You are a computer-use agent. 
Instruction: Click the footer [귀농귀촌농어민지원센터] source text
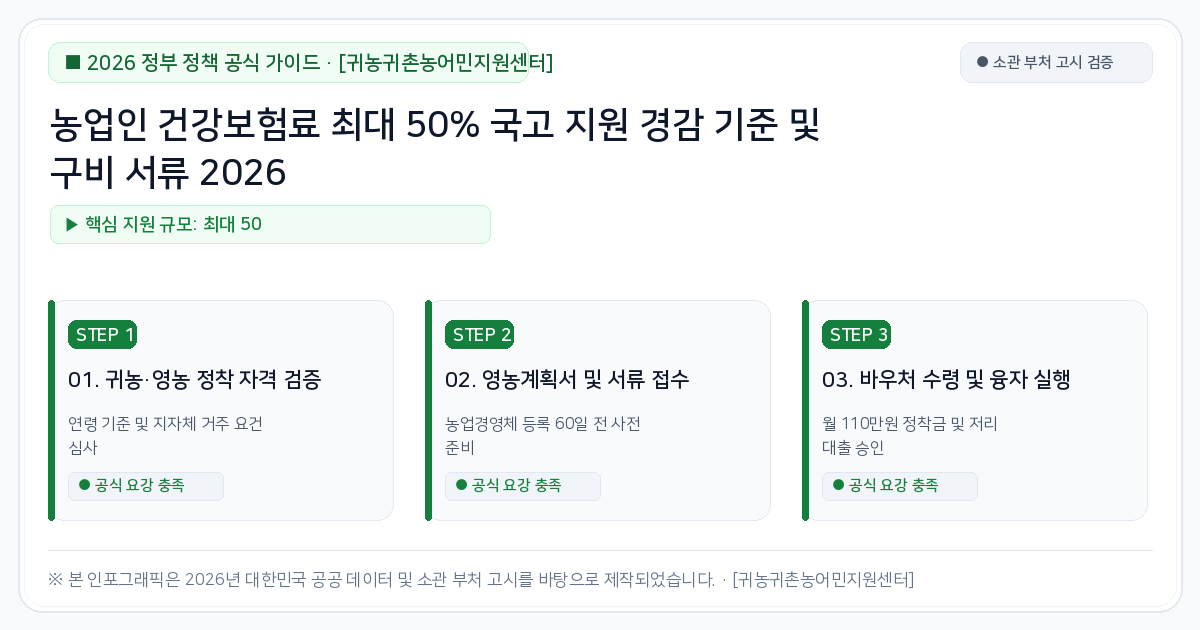[823, 579]
